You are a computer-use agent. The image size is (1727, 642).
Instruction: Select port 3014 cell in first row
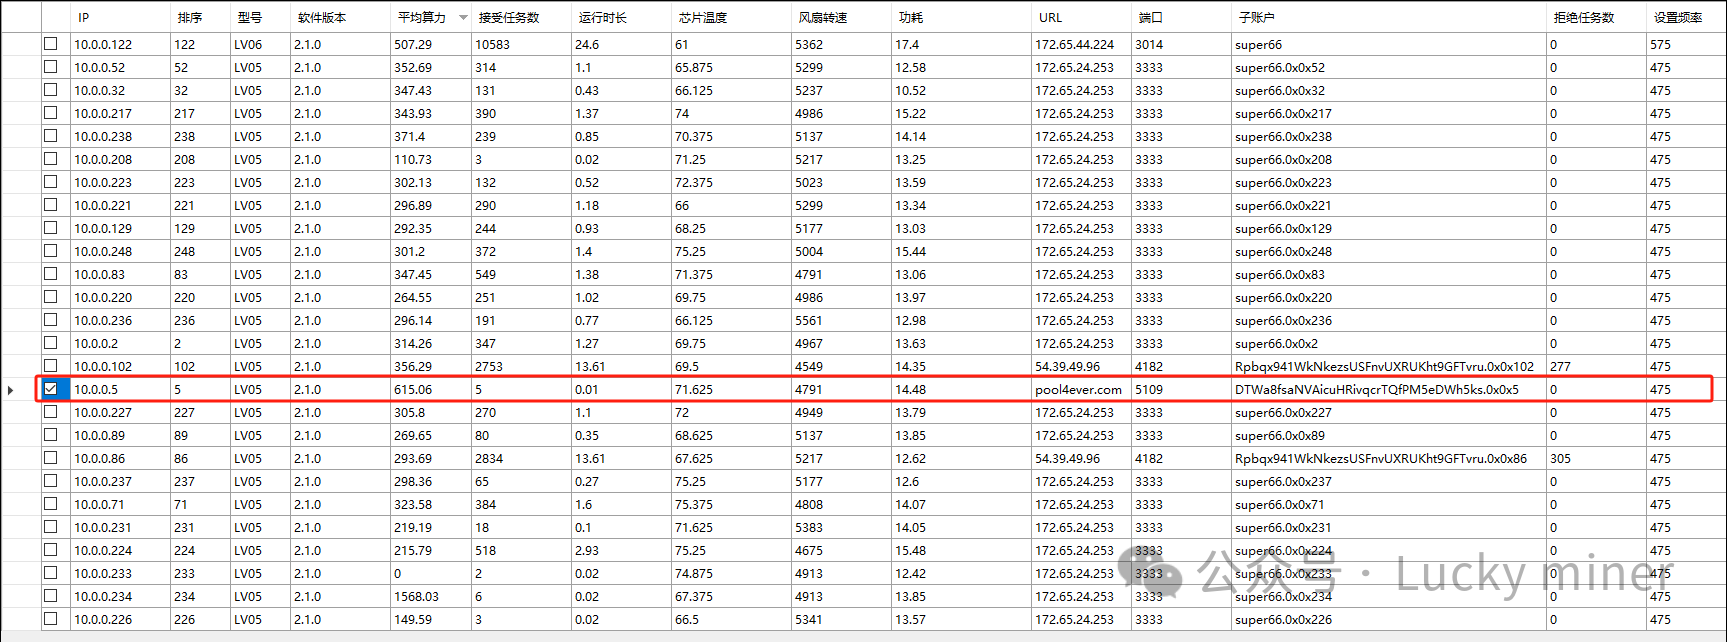tap(1149, 45)
